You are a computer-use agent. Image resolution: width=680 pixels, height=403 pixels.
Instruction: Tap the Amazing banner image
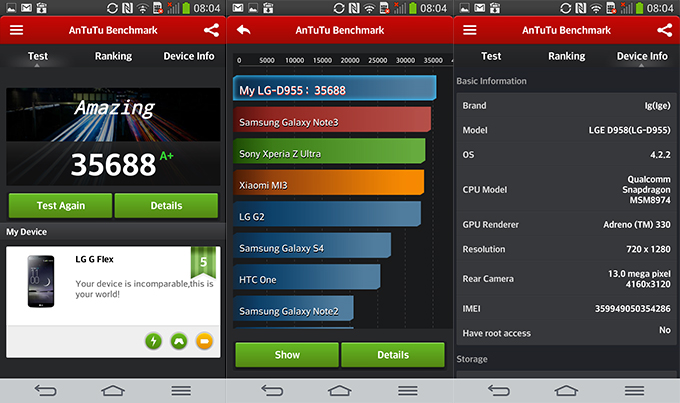point(113,115)
